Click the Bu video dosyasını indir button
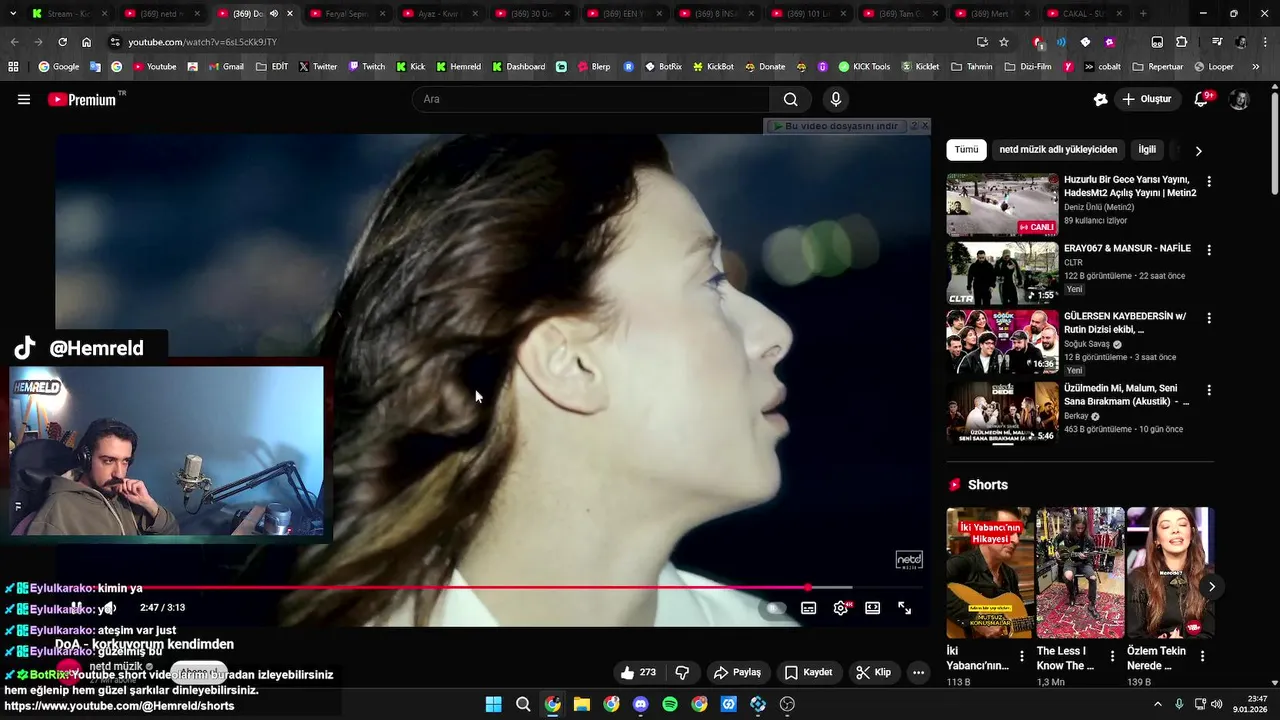This screenshot has width=1280, height=720. pyautogui.click(x=840, y=126)
